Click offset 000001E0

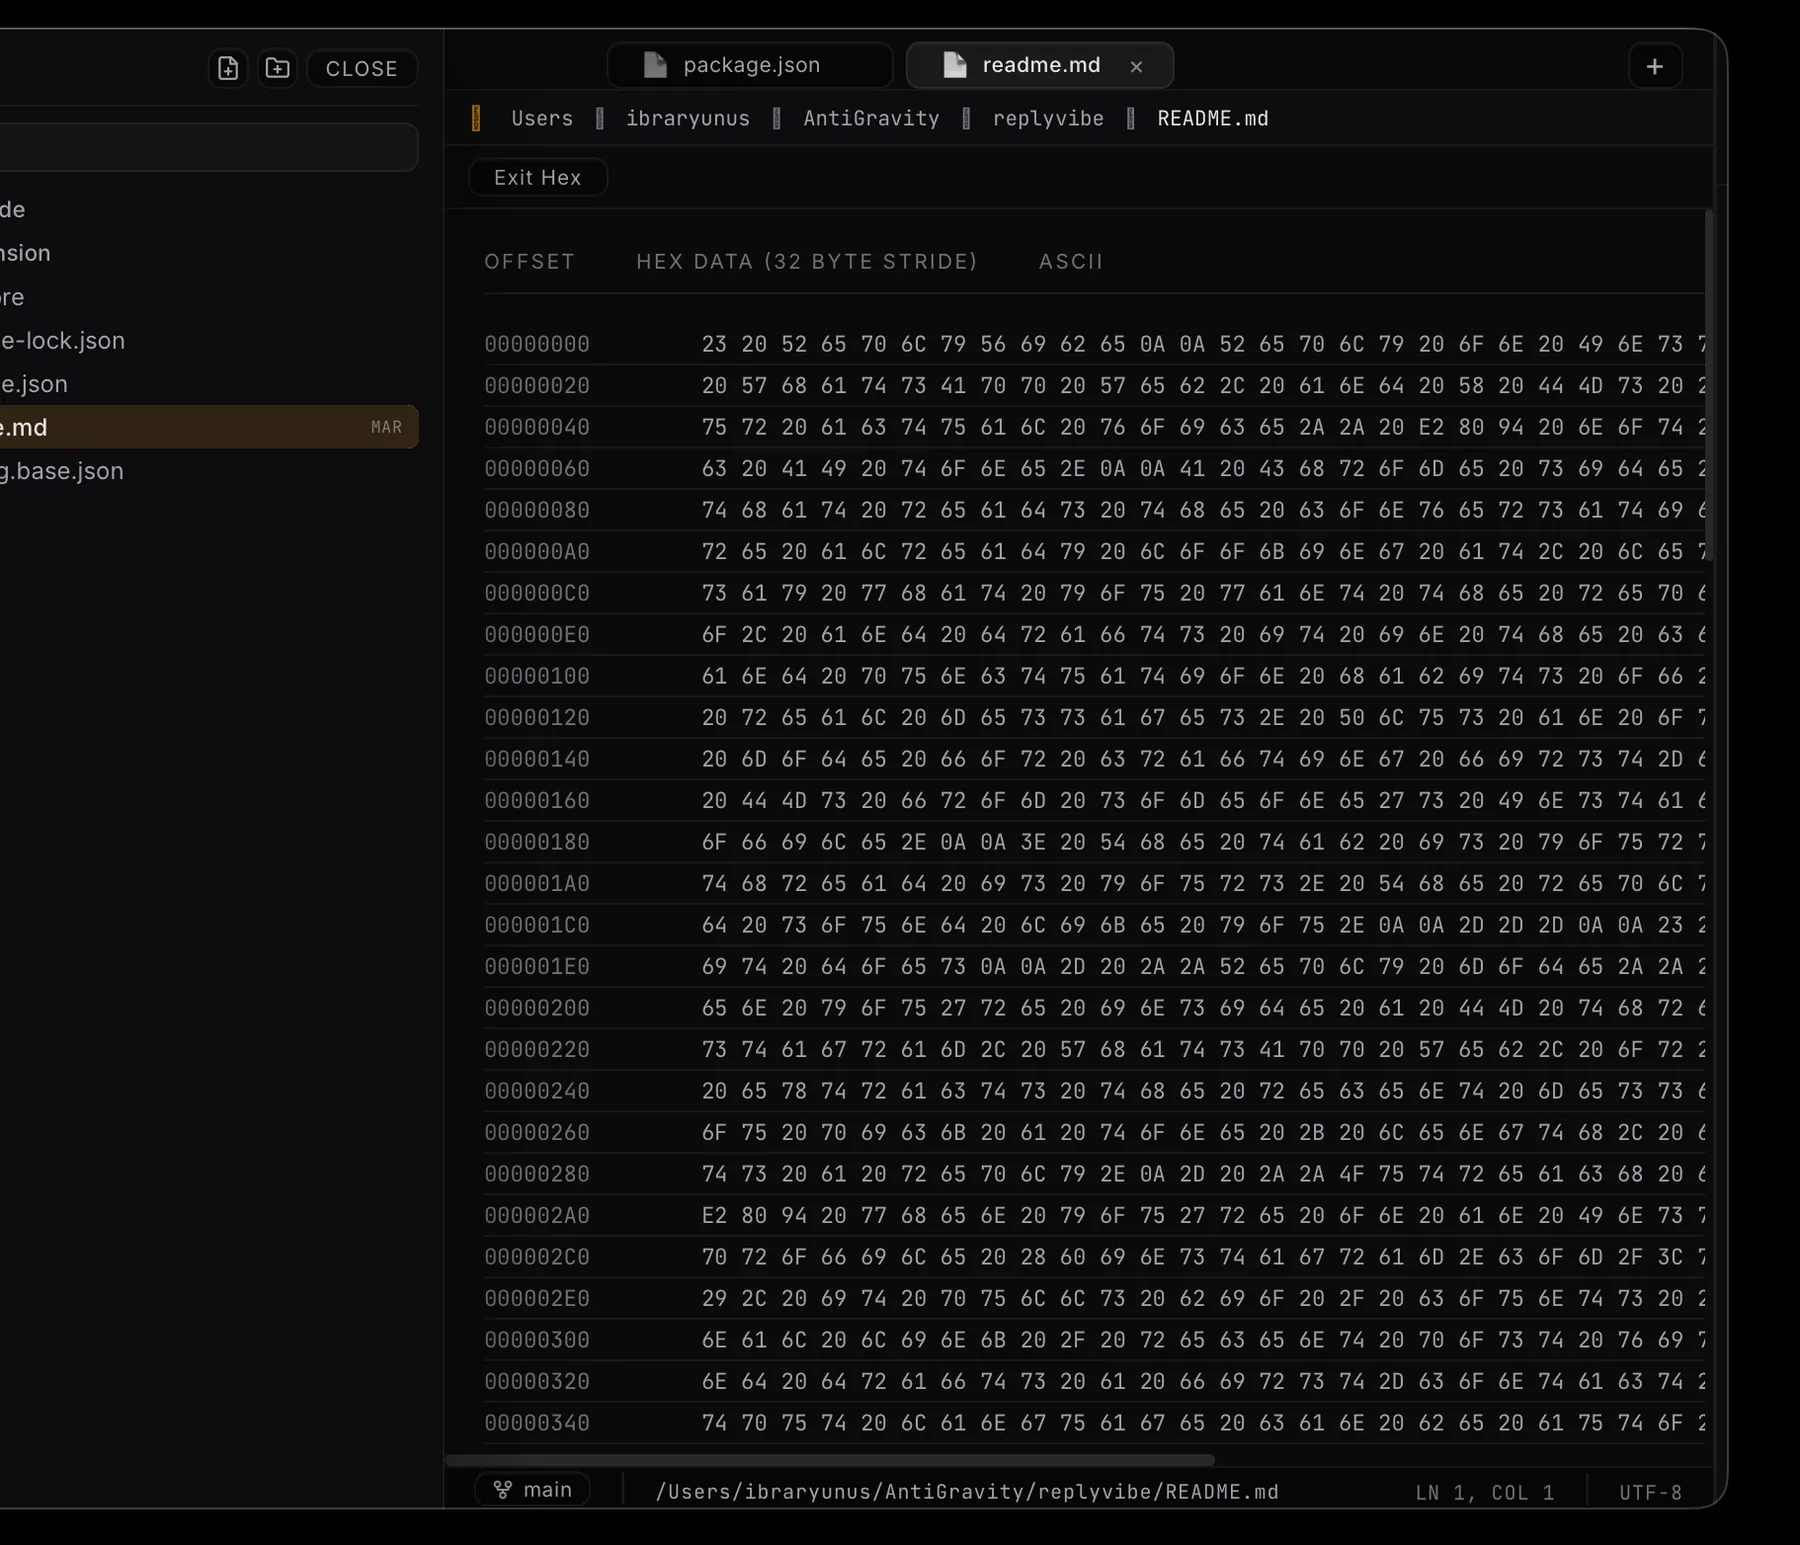[x=537, y=966]
